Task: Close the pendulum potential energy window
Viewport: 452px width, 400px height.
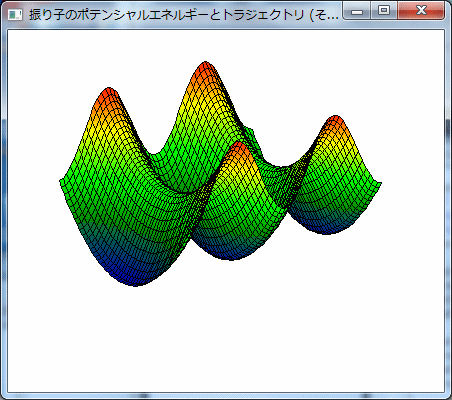Action: click(x=421, y=11)
